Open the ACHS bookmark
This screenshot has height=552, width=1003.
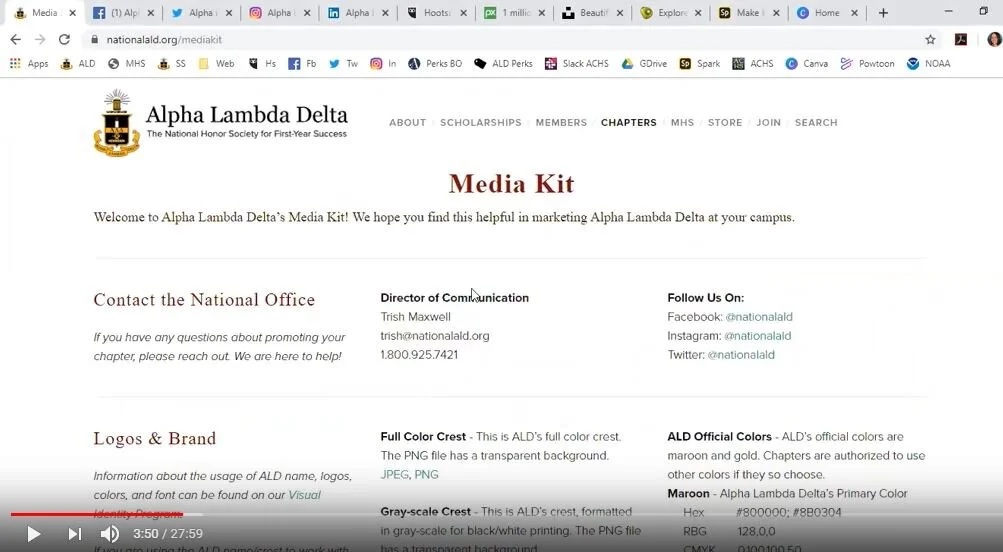pos(753,63)
